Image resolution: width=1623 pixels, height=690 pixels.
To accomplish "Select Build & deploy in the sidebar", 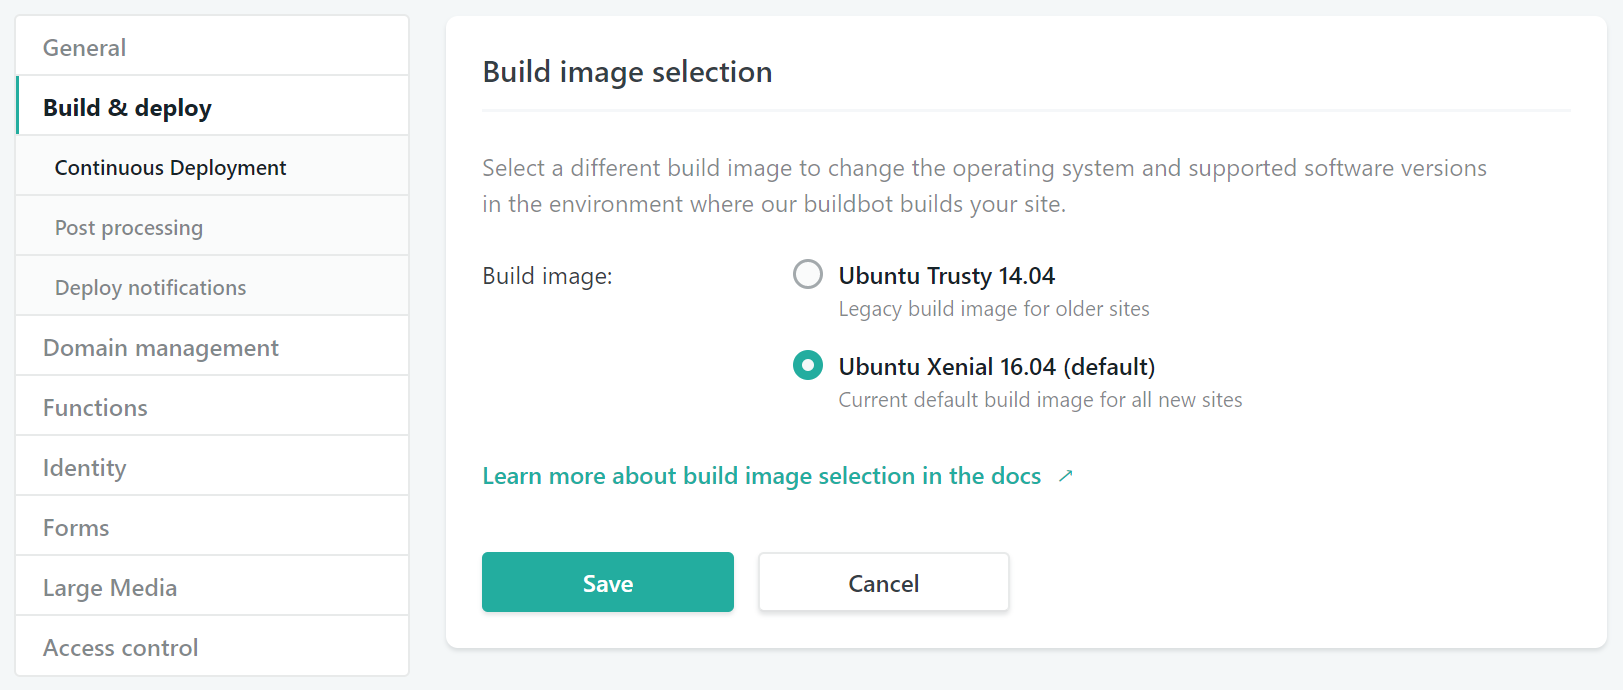I will coord(127,108).
